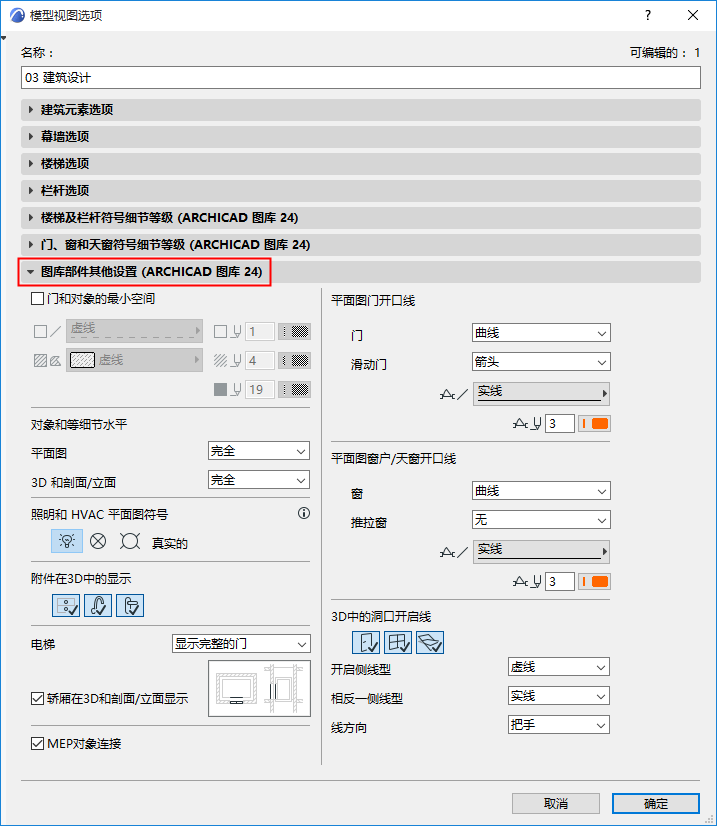Viewport: 717px width, 826px height.
Task: Open the 3D 和剖面/立面 detail dropdown
Action: (259, 480)
